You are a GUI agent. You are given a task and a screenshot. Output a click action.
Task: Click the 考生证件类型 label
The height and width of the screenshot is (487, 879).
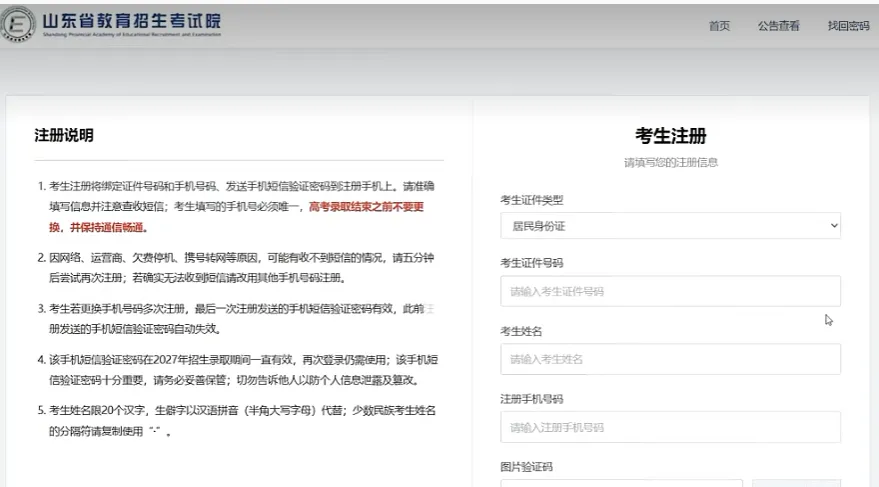click(x=531, y=200)
